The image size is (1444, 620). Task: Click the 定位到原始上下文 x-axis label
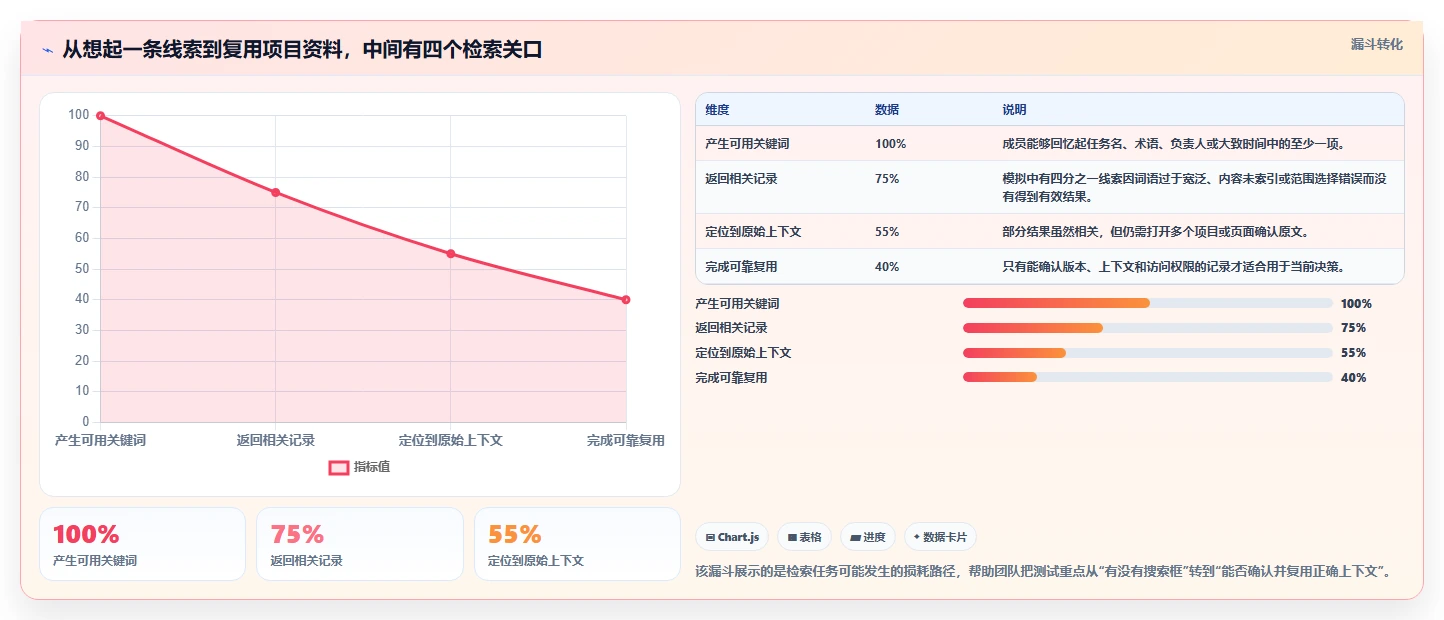[451, 441]
